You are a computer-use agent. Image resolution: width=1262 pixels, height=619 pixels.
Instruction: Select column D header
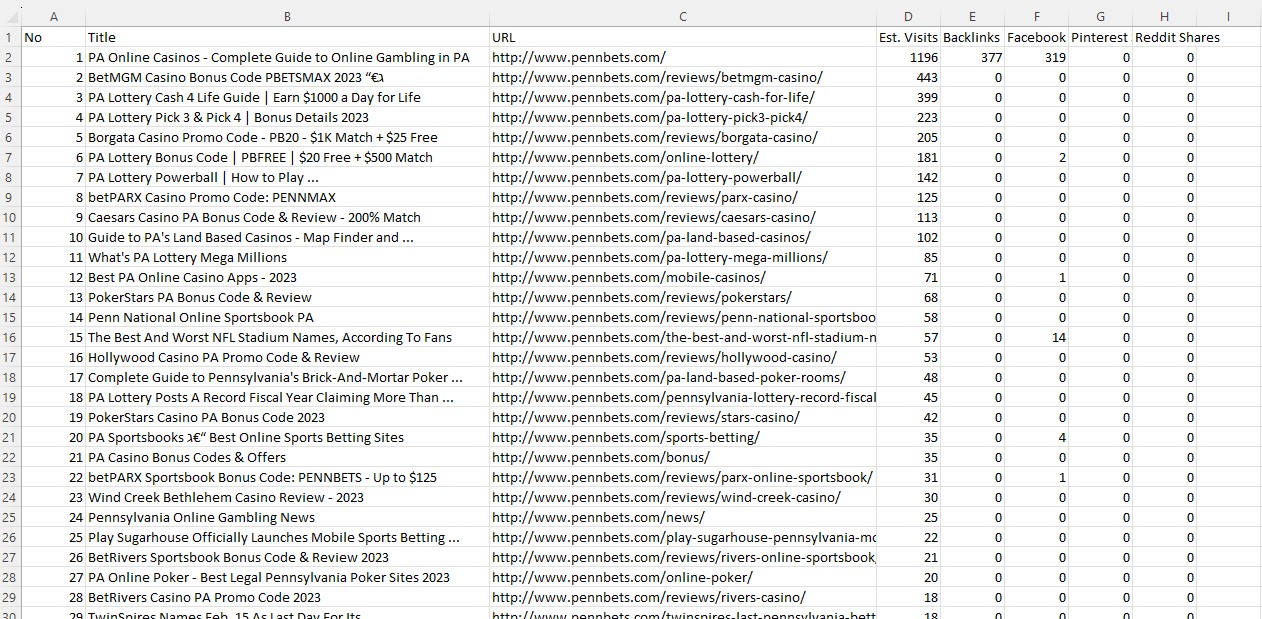[908, 17]
